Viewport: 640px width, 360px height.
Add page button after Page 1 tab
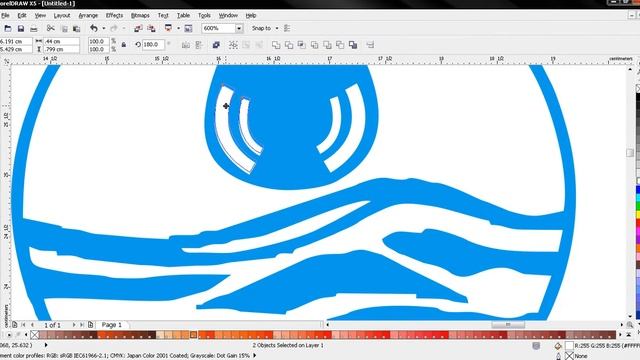(91, 325)
